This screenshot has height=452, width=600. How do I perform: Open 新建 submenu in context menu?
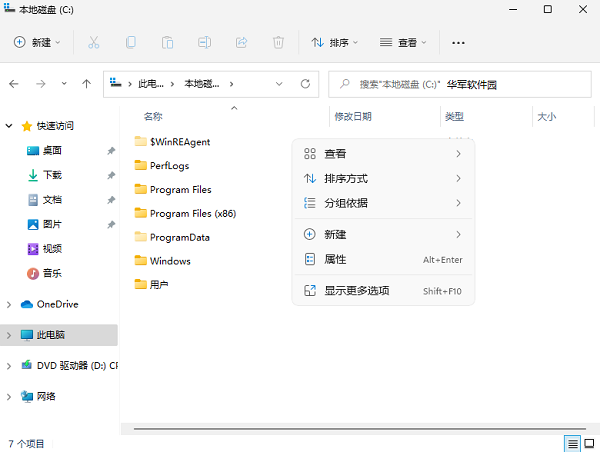[383, 234]
